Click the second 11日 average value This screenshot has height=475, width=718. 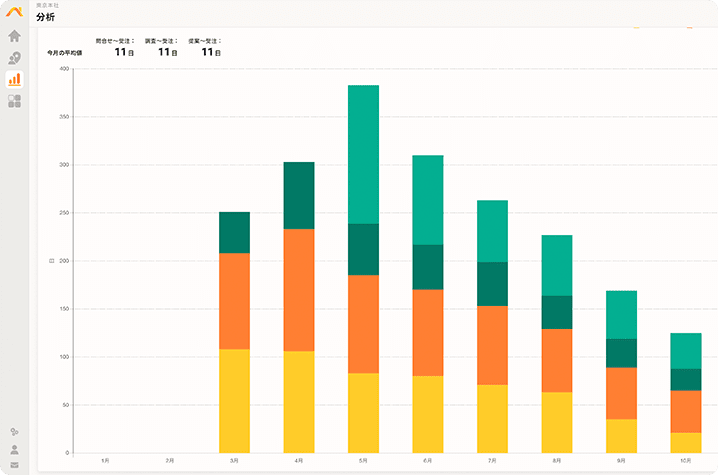(168, 52)
